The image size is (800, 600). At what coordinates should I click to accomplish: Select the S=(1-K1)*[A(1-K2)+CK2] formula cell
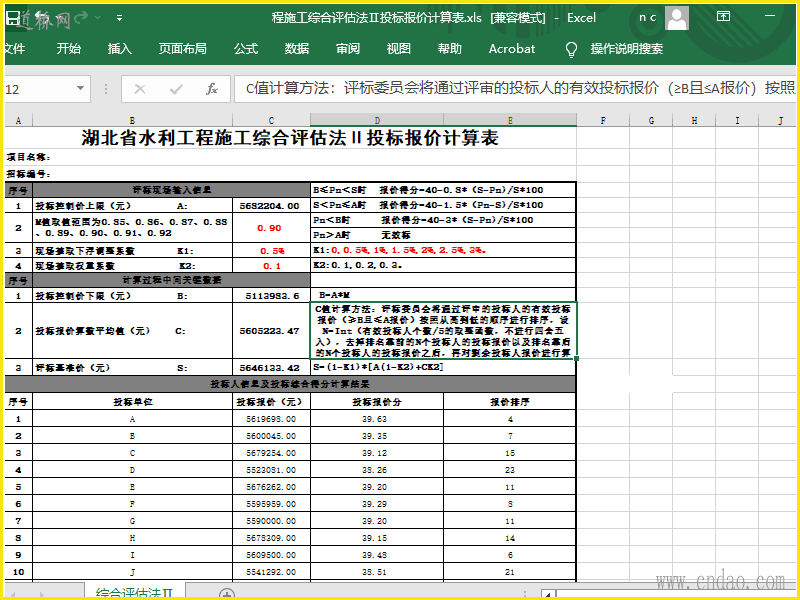coord(443,367)
